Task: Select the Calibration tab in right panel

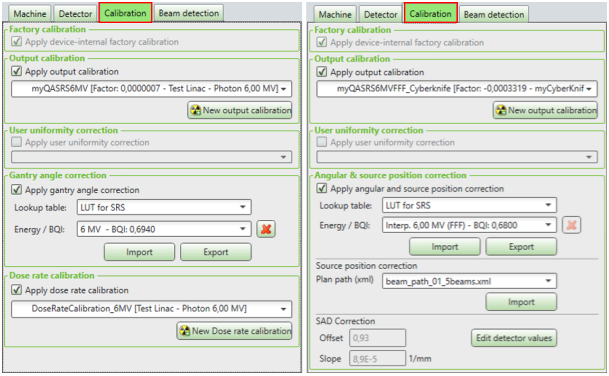Action: [430, 14]
